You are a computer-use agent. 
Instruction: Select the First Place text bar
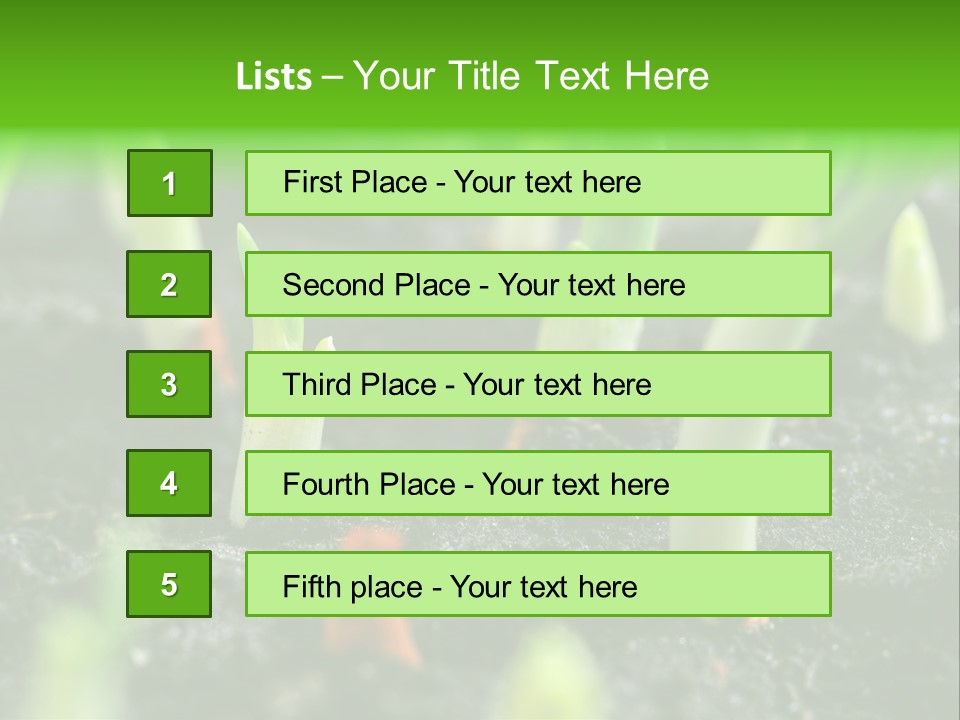pos(538,183)
